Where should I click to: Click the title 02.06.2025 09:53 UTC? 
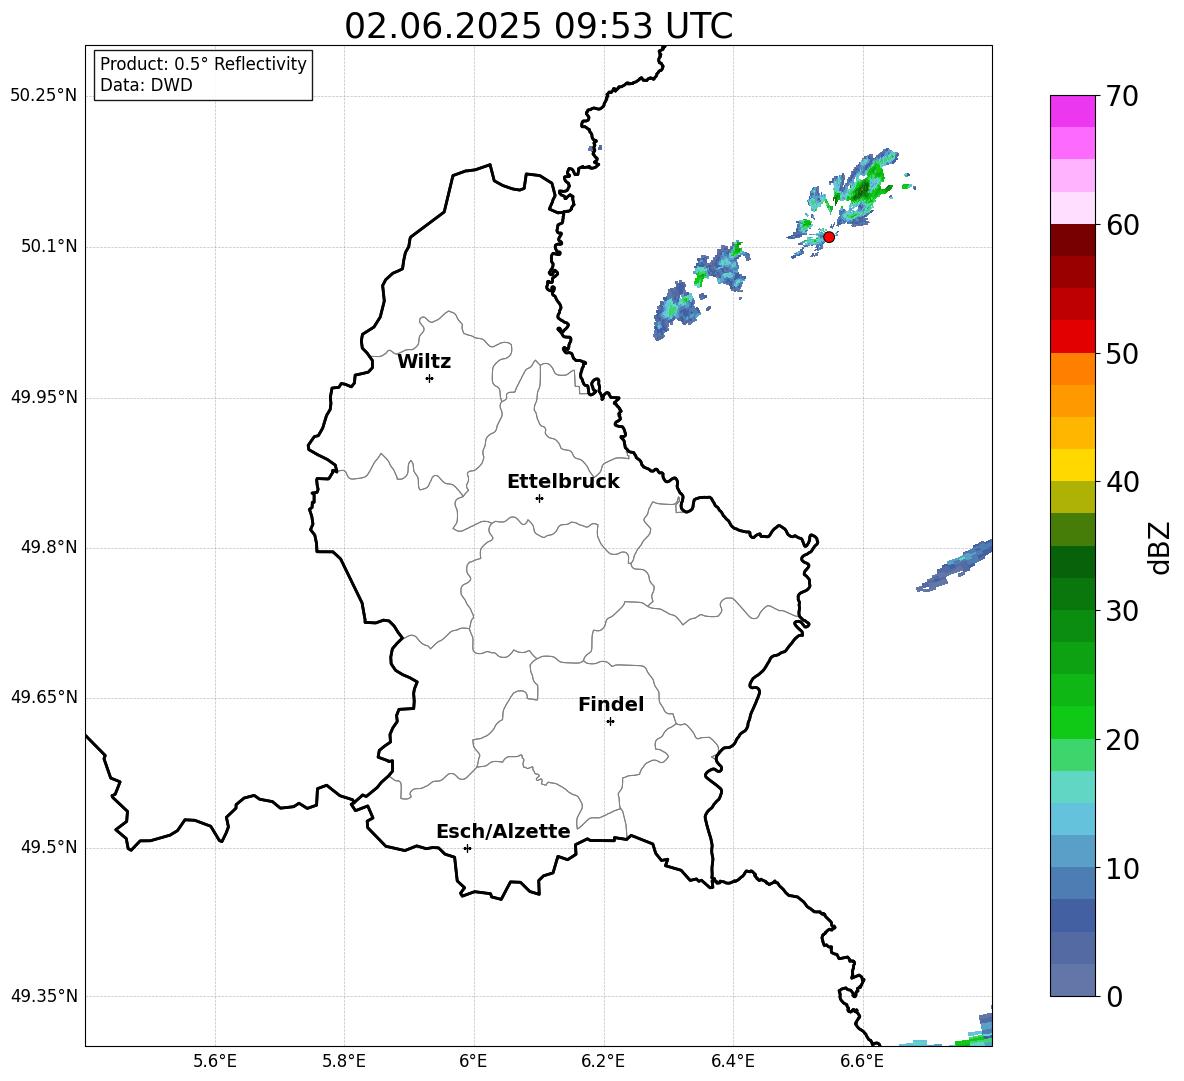pos(538,26)
